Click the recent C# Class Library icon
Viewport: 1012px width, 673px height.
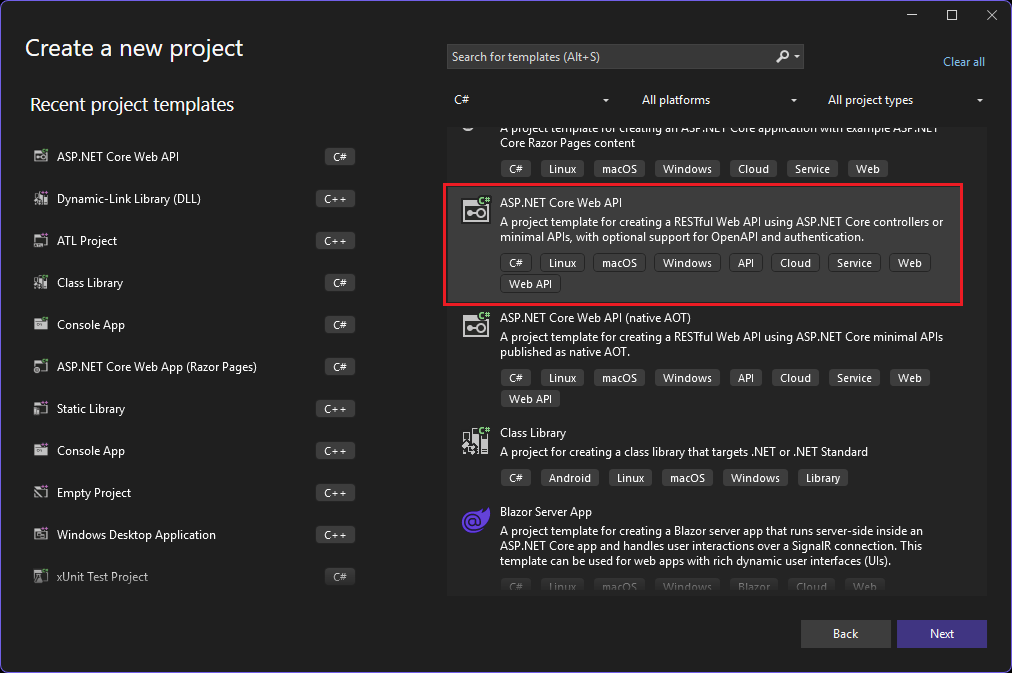coord(41,282)
